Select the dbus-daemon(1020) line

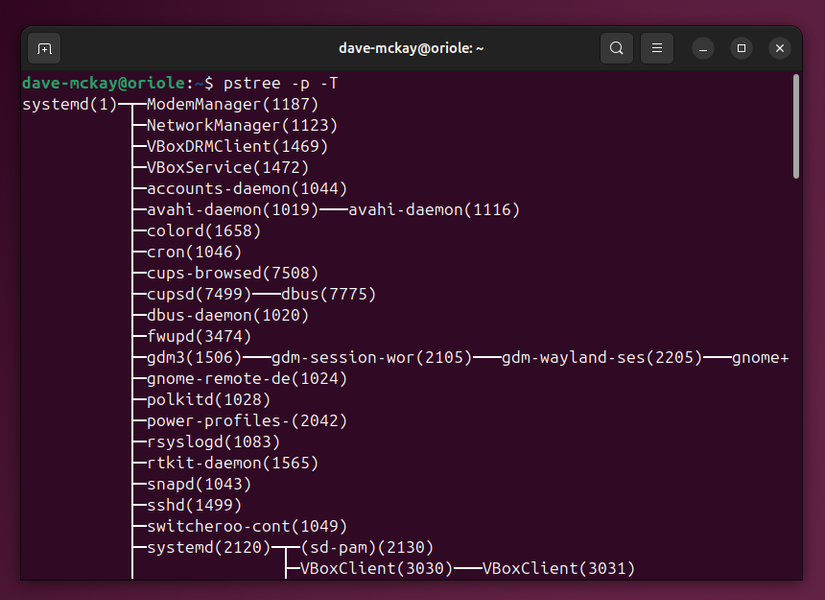[x=213, y=314]
